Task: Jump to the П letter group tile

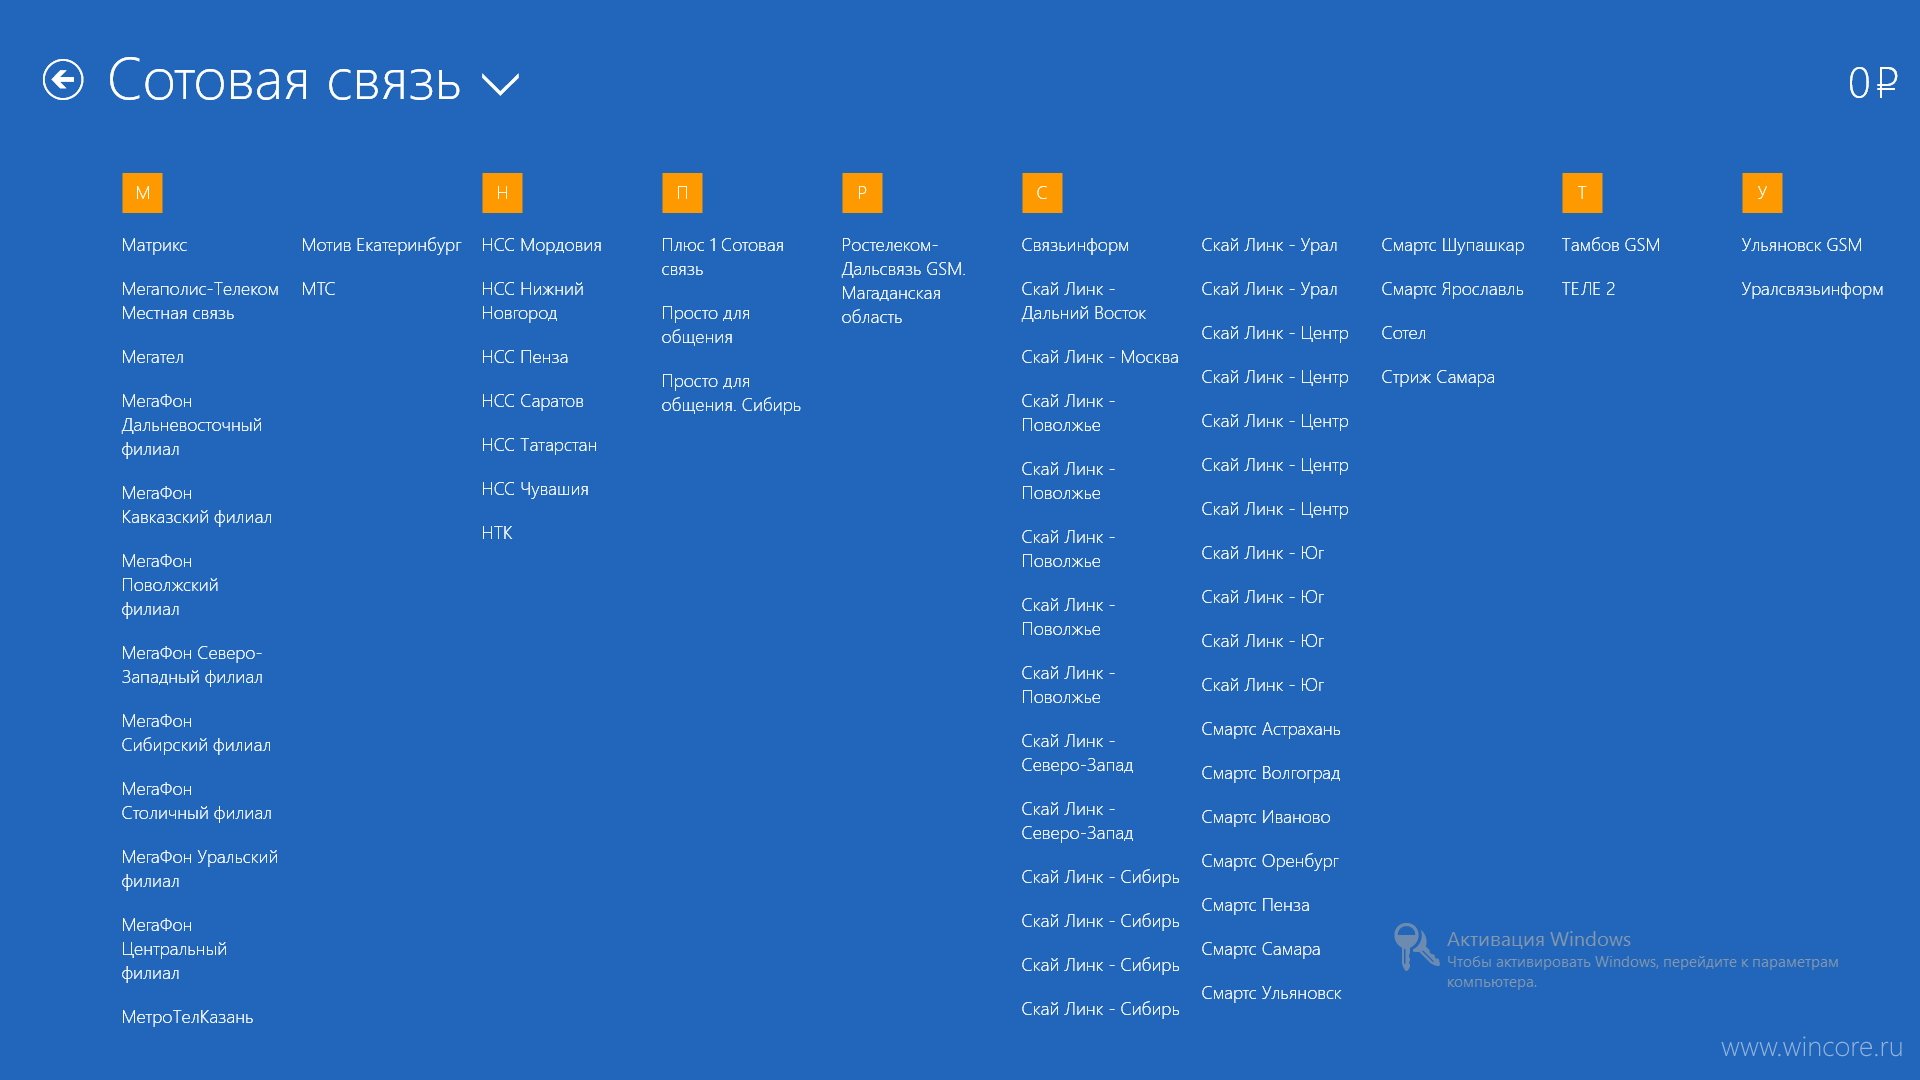Action: click(x=682, y=193)
